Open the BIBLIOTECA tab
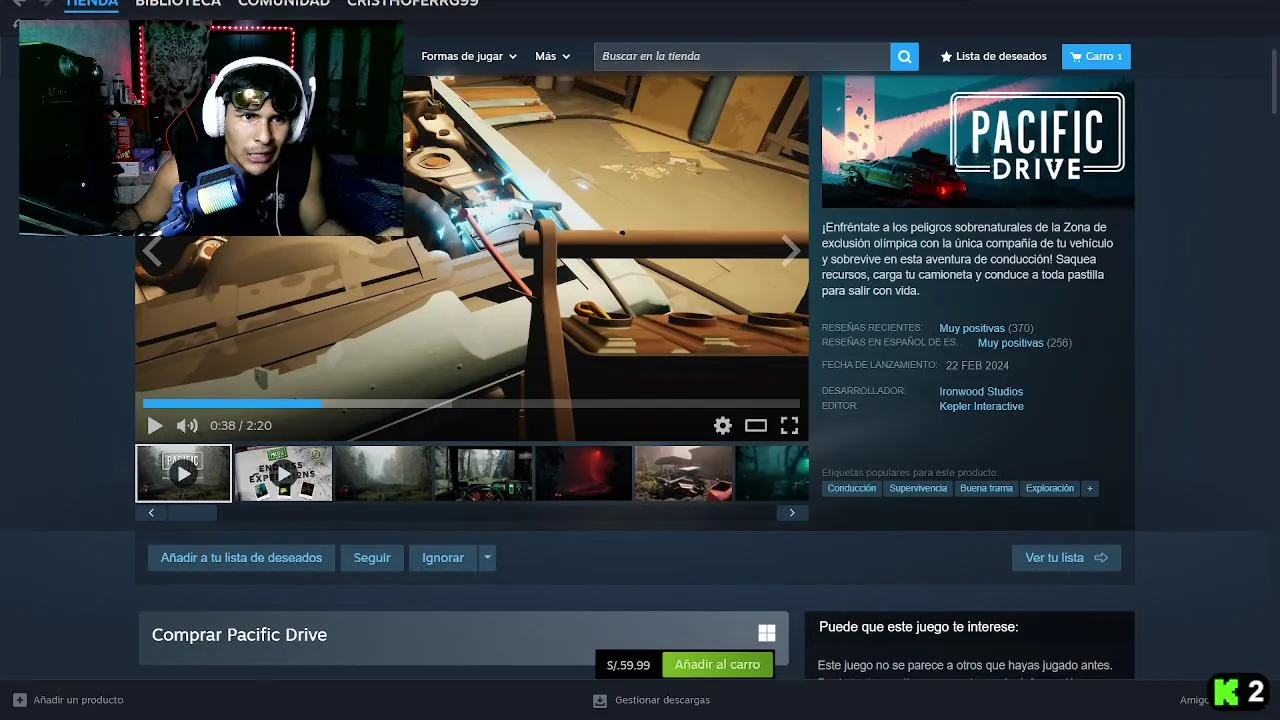This screenshot has width=1280, height=720. [x=178, y=4]
